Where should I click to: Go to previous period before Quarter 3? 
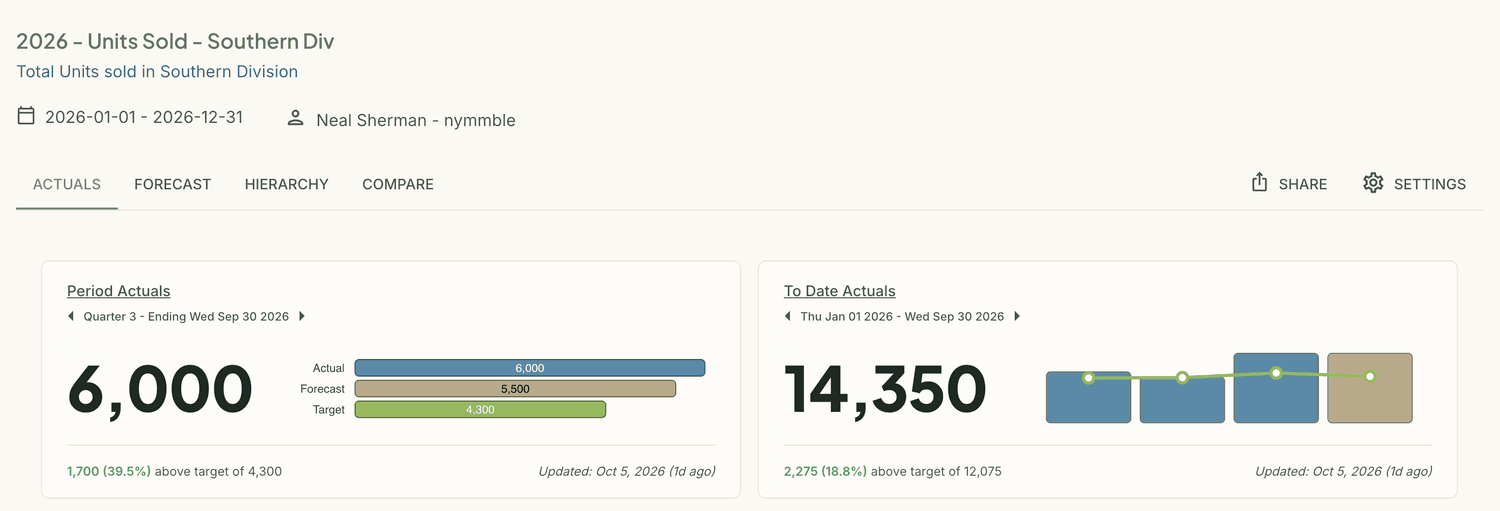(x=71, y=316)
